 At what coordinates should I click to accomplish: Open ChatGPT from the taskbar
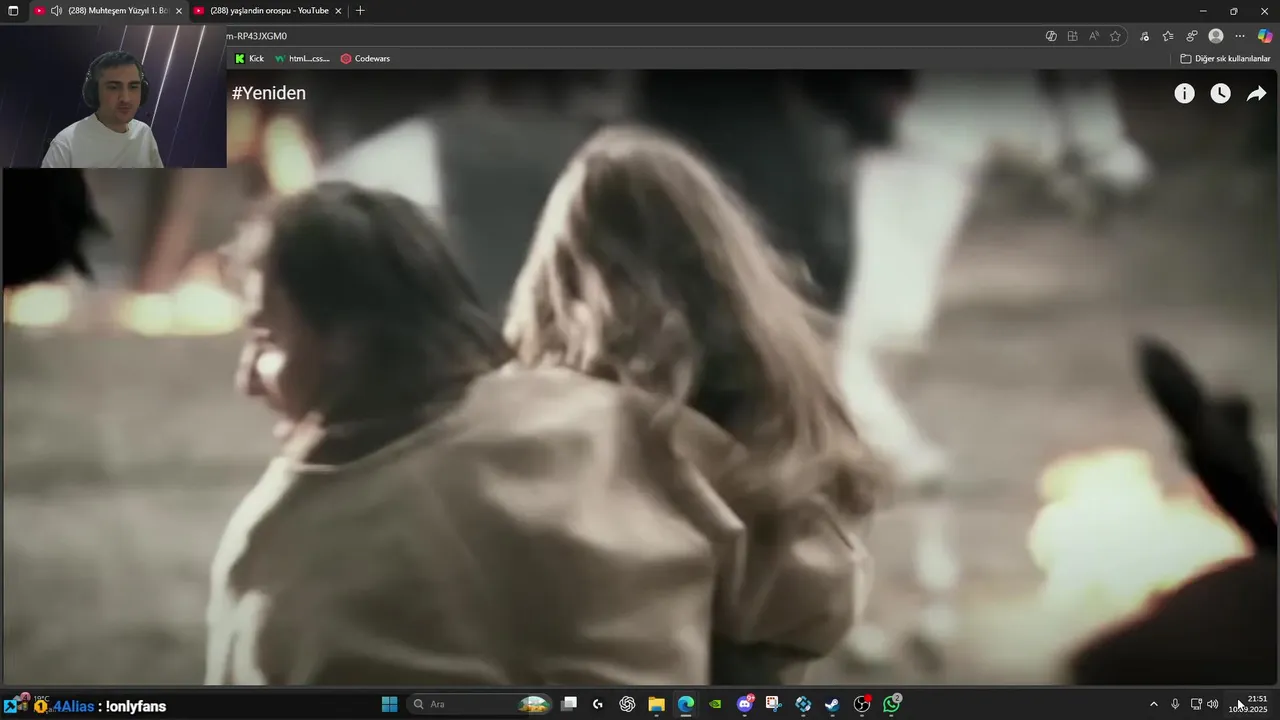click(627, 704)
